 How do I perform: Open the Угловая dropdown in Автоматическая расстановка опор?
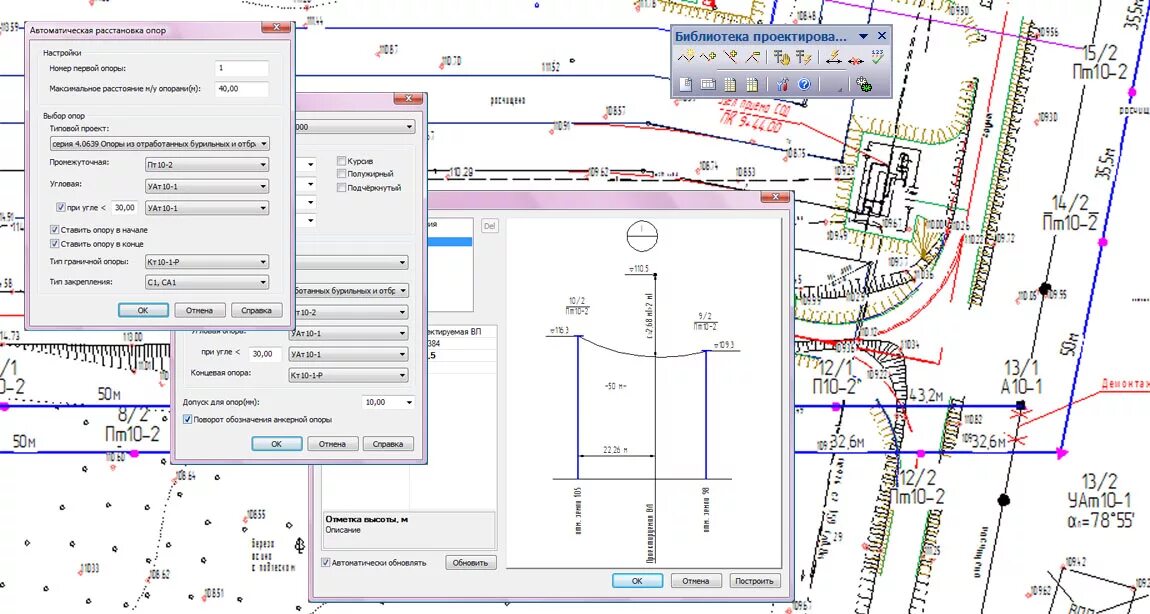[x=207, y=186]
